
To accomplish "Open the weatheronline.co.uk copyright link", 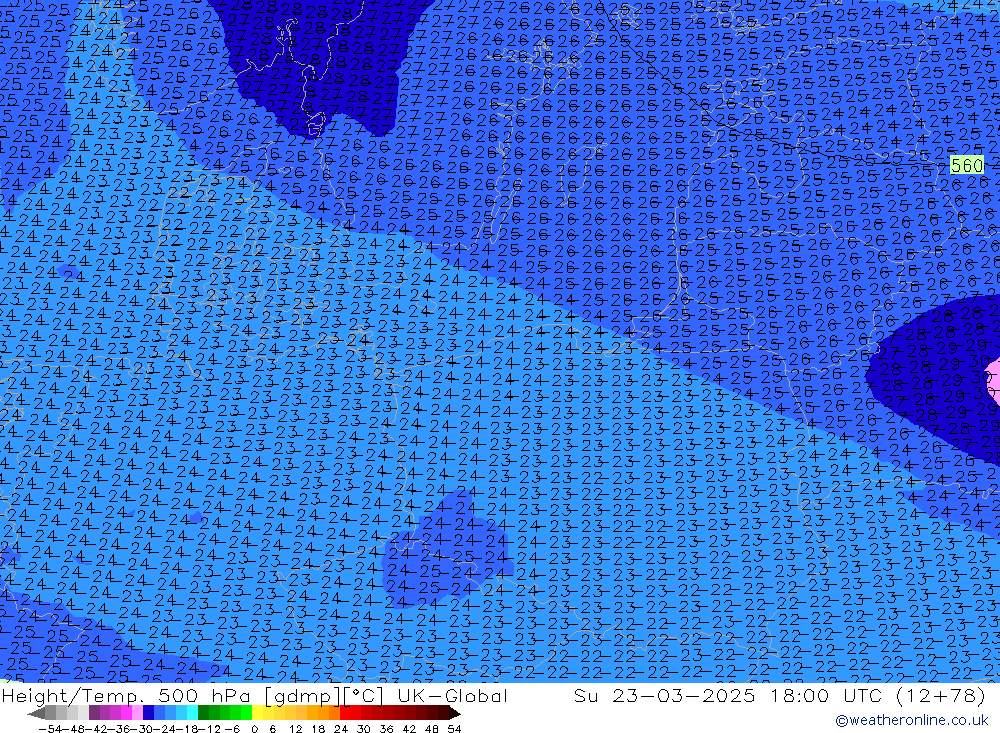I will click(911, 720).
